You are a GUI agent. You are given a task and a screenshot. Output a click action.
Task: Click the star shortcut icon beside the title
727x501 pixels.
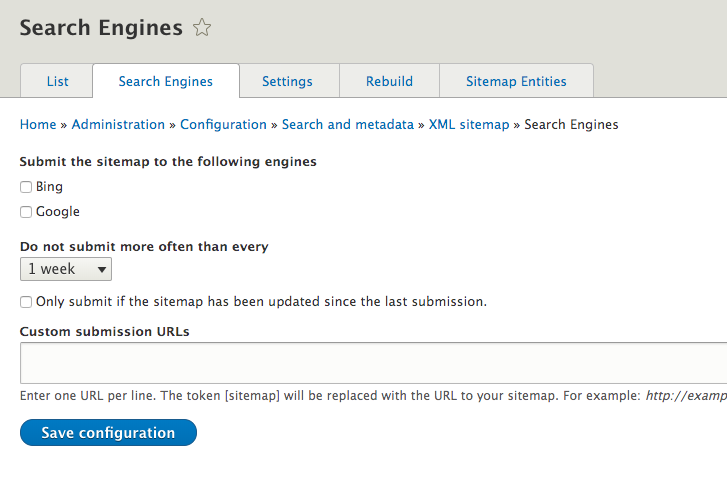coord(202,28)
